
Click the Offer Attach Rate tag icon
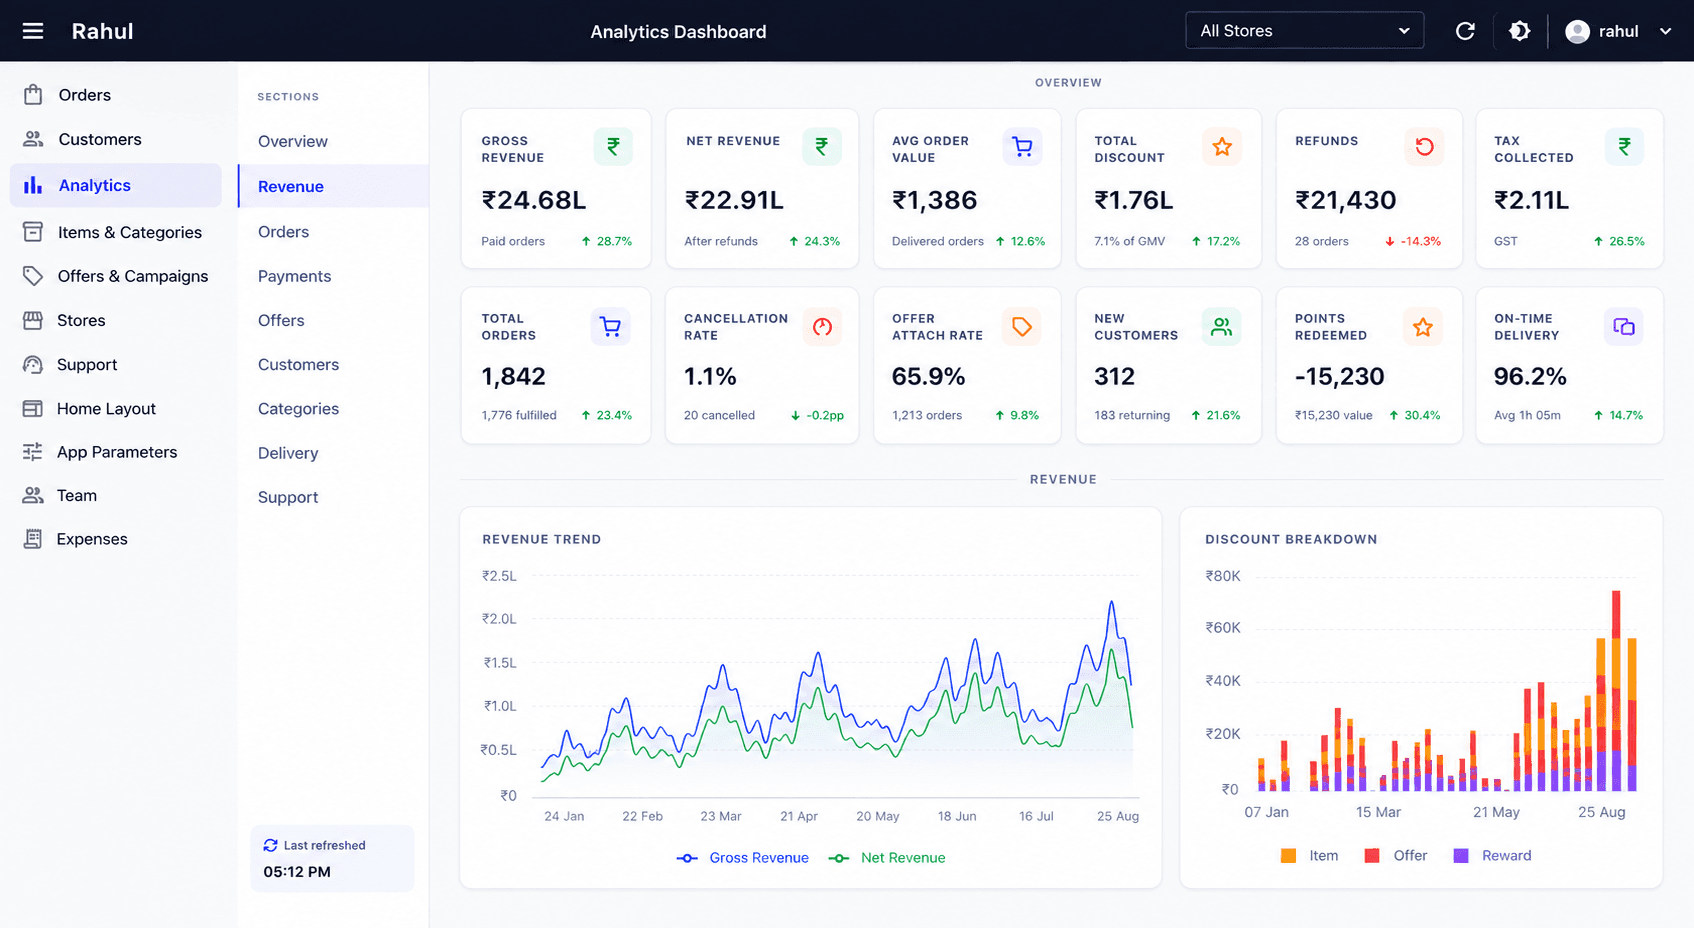coord(1021,327)
